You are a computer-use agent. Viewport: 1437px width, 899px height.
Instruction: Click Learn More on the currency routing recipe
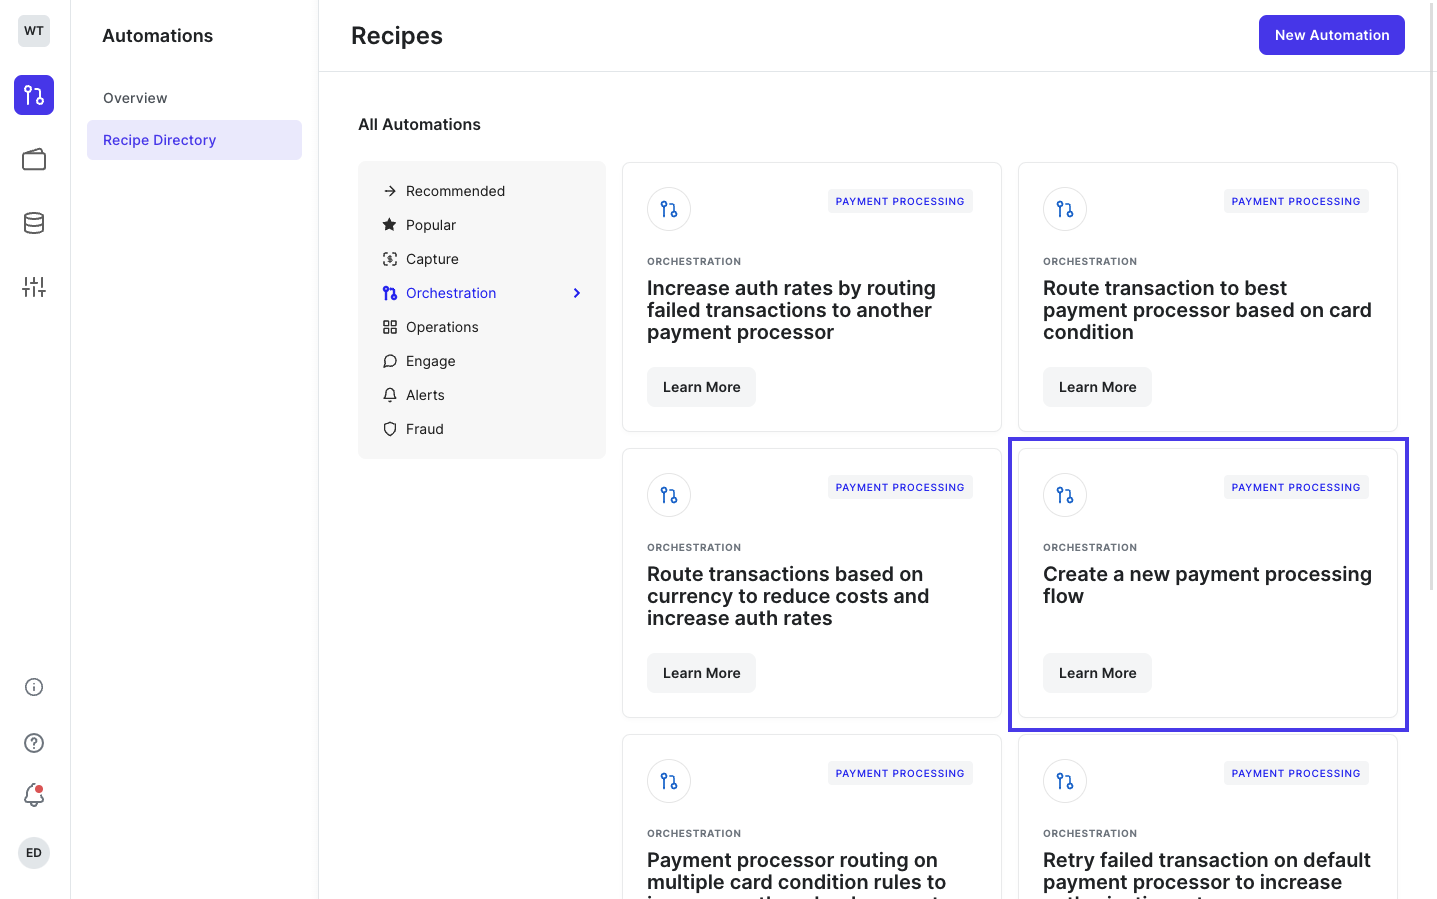click(x=701, y=672)
